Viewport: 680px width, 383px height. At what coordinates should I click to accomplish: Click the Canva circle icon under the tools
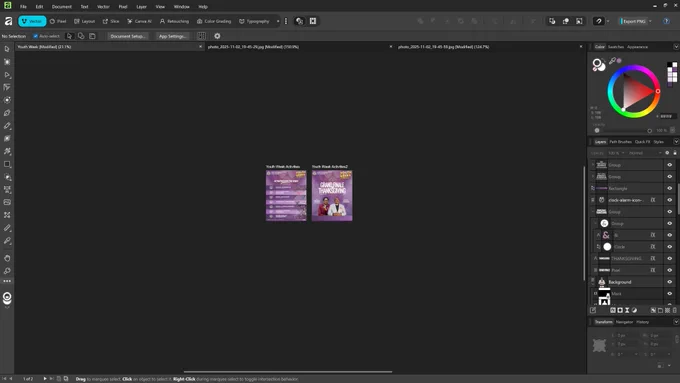(x=7, y=298)
